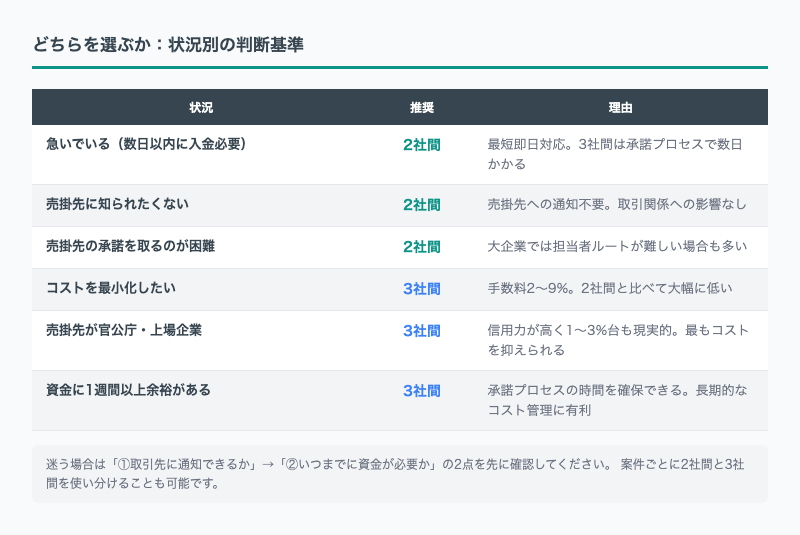Click the reason 手数料2〜9%。2社間と比べて大幅に低い

(x=610, y=288)
